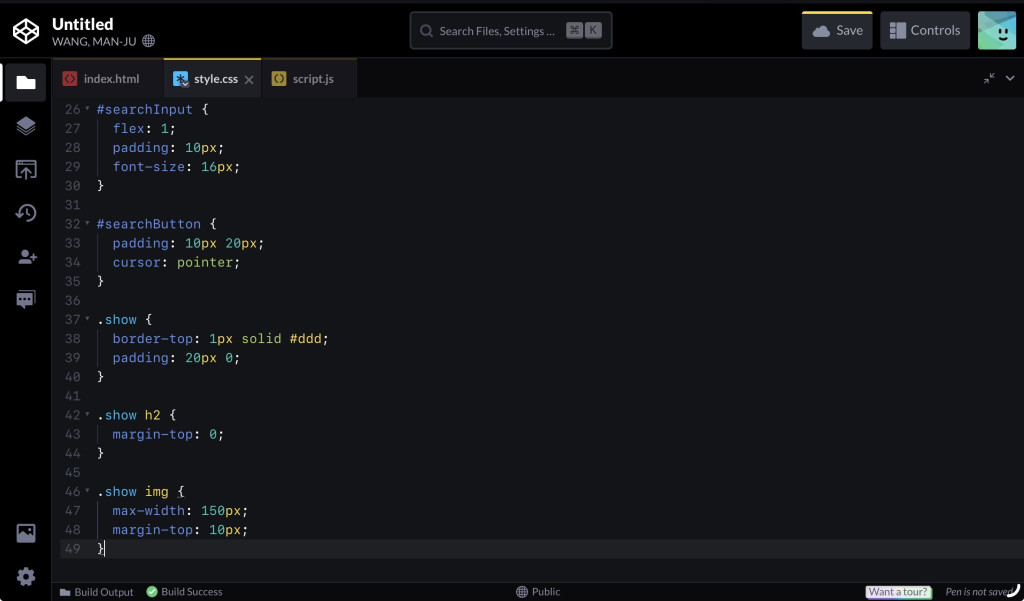The image size is (1024, 601).
Task: Open the assets image sidebar icon
Action: click(25, 533)
